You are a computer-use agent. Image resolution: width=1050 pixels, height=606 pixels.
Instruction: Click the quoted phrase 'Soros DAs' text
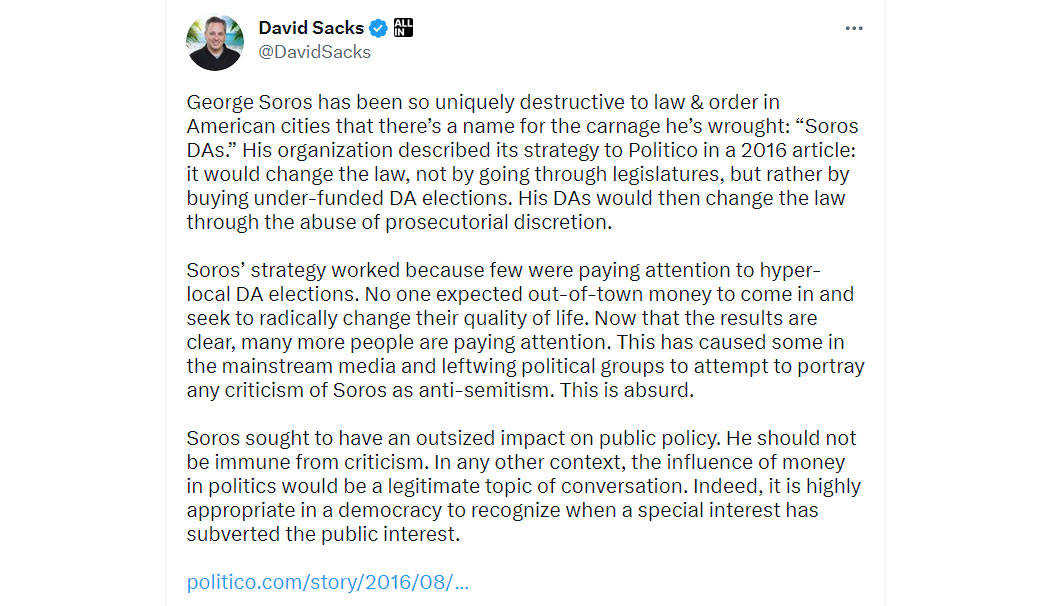point(522,138)
